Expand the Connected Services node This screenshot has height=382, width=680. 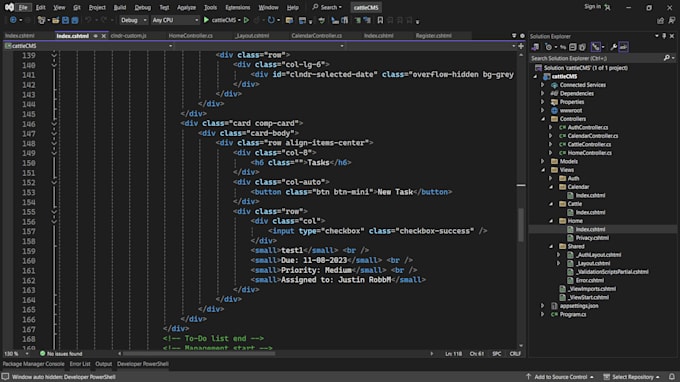tap(542, 85)
